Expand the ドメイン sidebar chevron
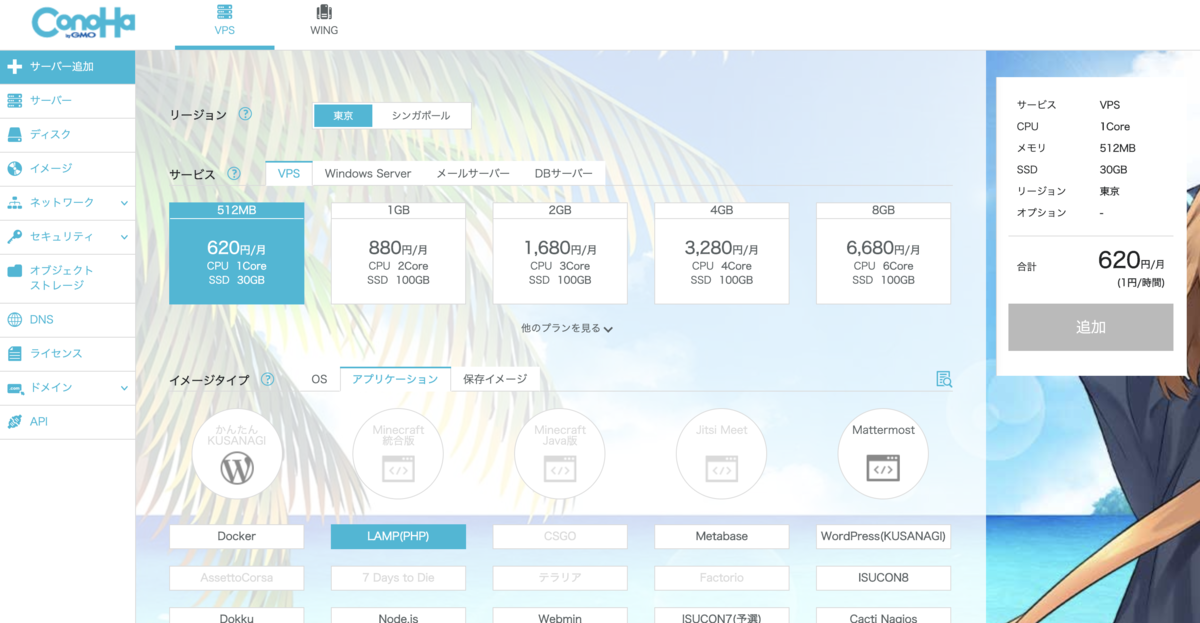Viewport: 1200px width, 623px height. click(124, 388)
